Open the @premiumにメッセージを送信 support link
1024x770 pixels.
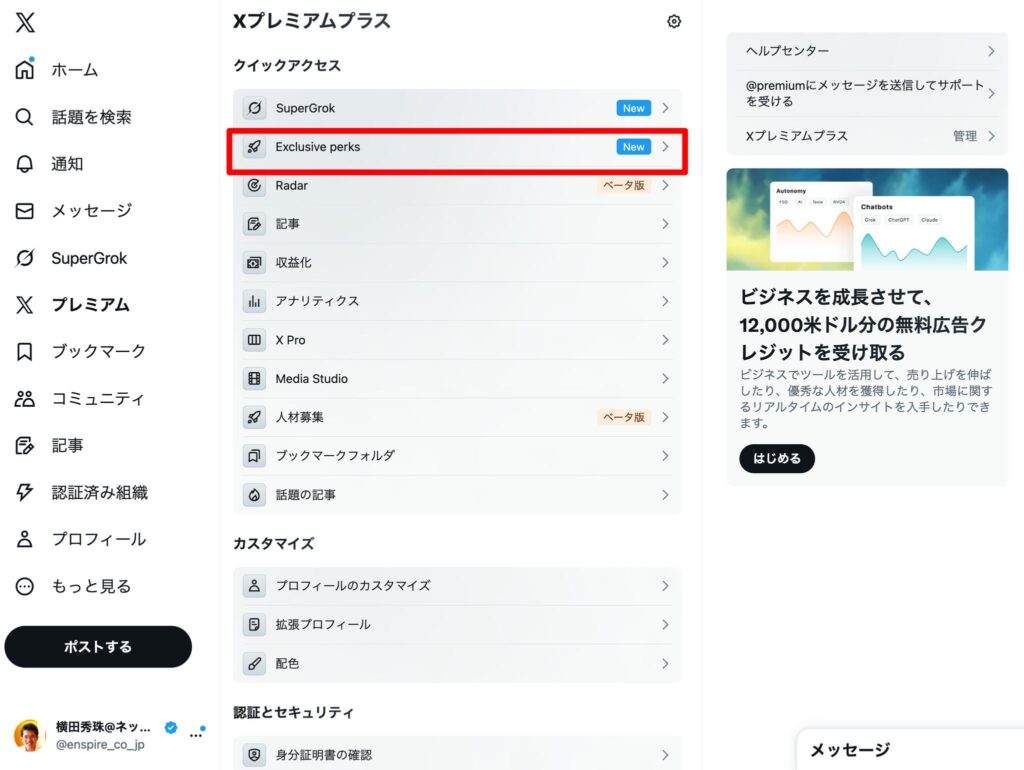[x=865, y=93]
